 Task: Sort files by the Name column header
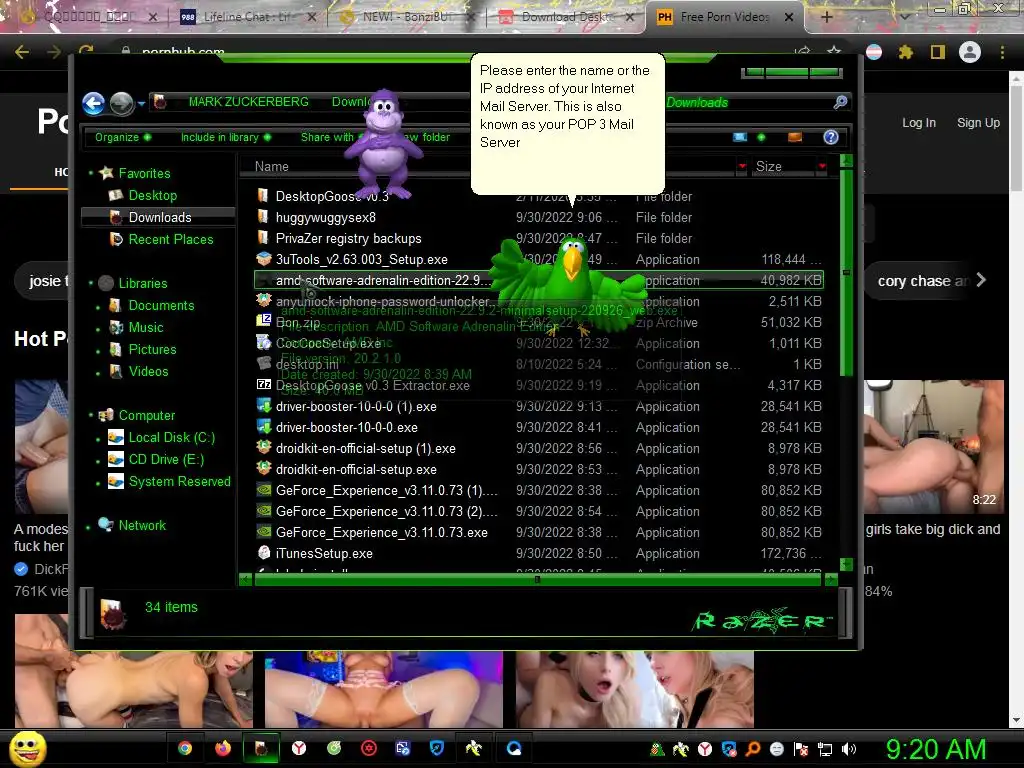(x=272, y=167)
